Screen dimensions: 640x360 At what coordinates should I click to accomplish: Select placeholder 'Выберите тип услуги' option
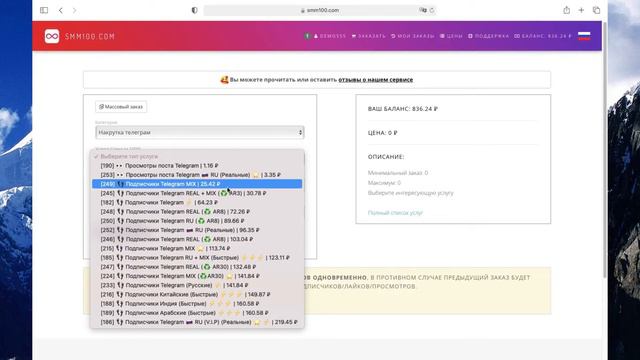pyautogui.click(x=197, y=156)
